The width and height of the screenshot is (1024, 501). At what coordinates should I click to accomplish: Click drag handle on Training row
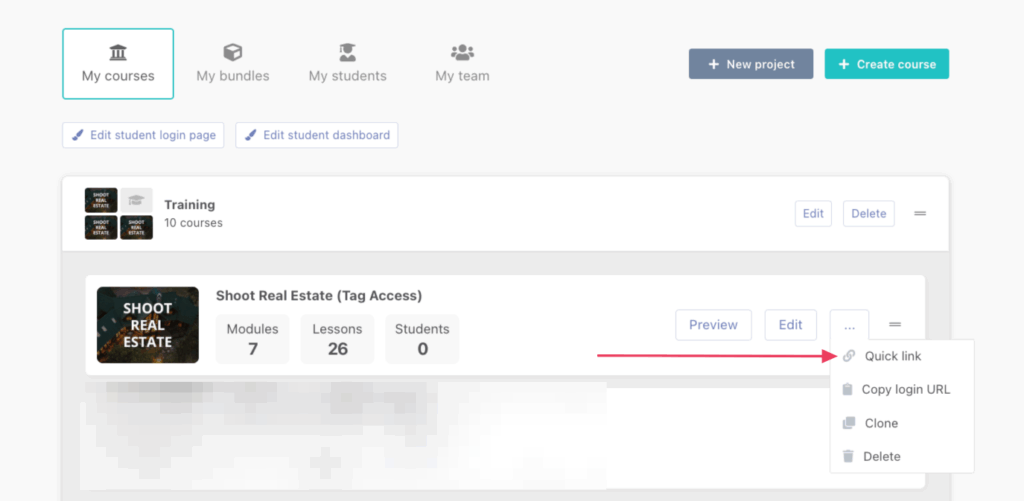click(x=920, y=213)
